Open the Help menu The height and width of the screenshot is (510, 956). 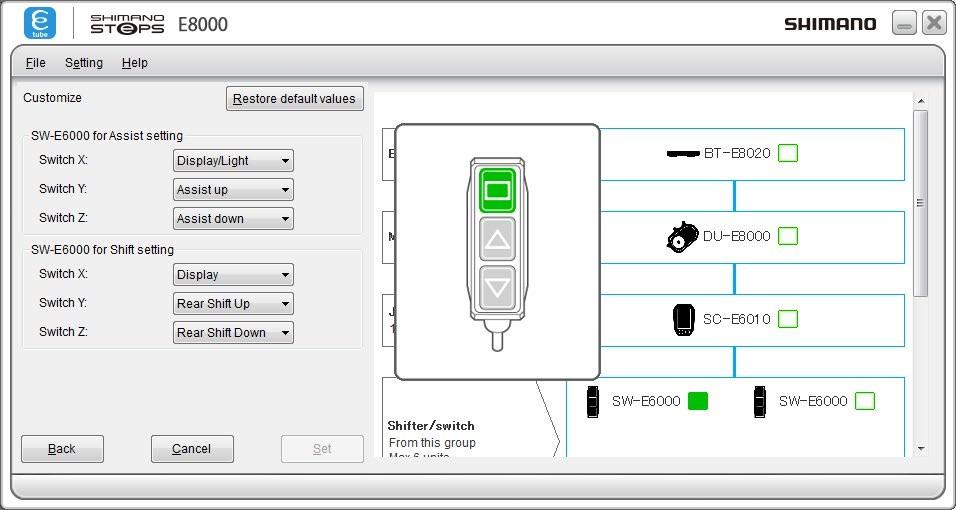[x=135, y=63]
